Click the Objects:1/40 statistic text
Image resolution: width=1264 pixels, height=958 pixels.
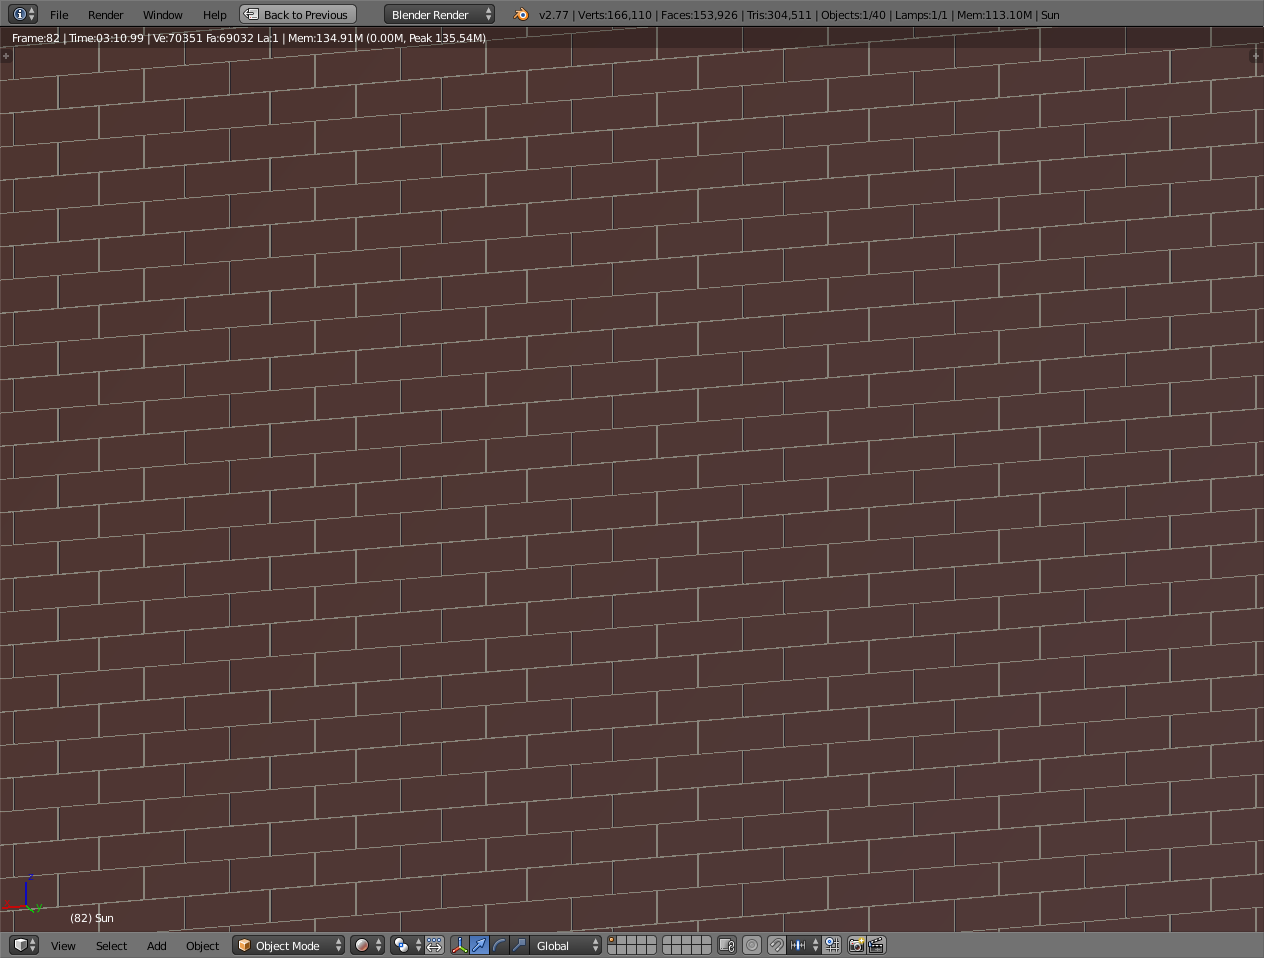tap(853, 15)
